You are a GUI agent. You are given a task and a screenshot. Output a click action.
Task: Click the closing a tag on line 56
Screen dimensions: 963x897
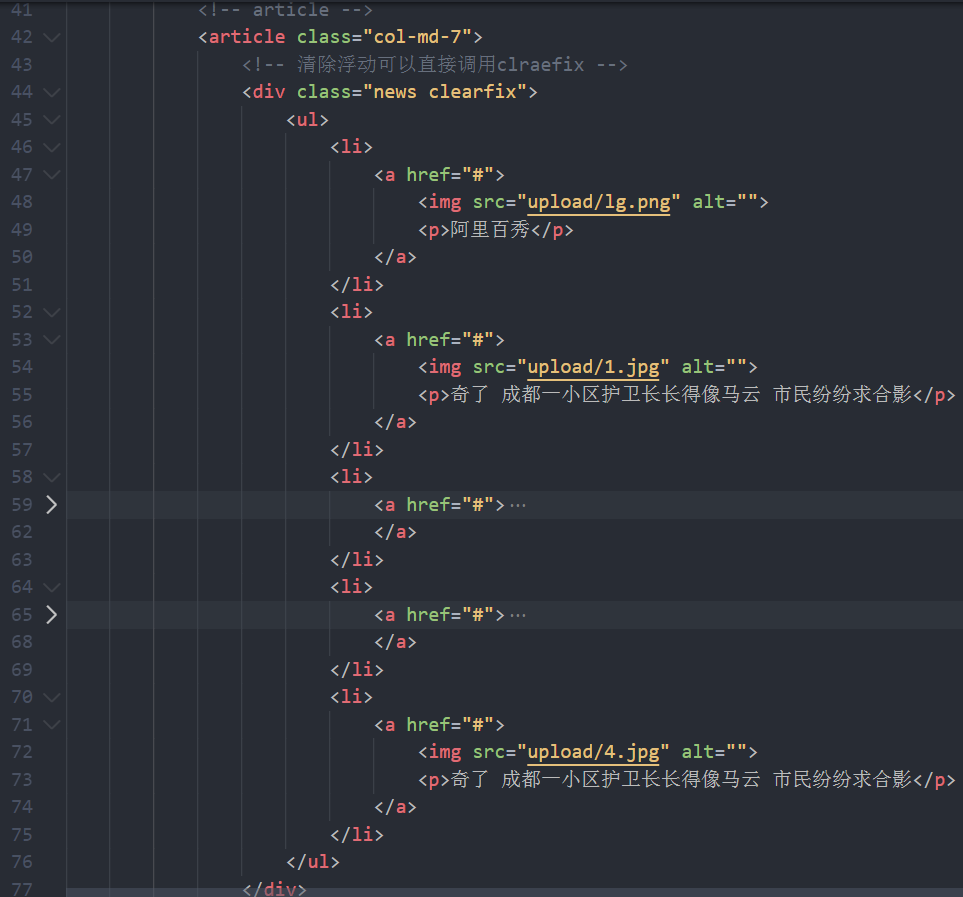coord(396,422)
